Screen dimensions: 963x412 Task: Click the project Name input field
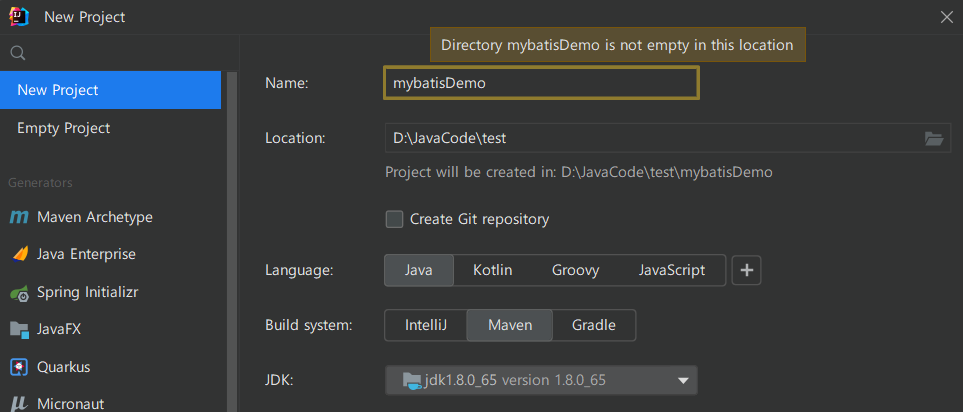click(x=540, y=84)
